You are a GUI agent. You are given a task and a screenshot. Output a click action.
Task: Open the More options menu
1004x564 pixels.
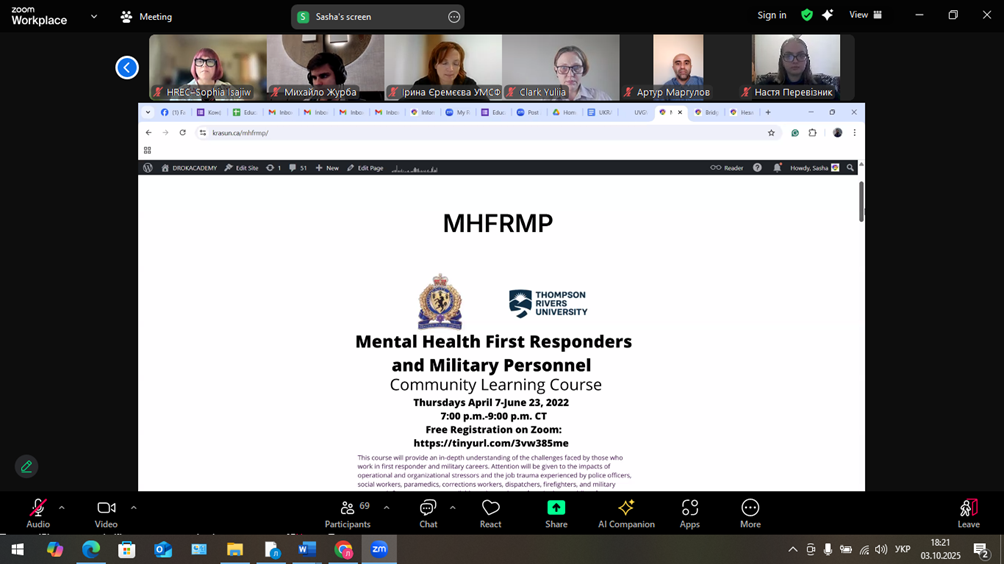(750, 513)
